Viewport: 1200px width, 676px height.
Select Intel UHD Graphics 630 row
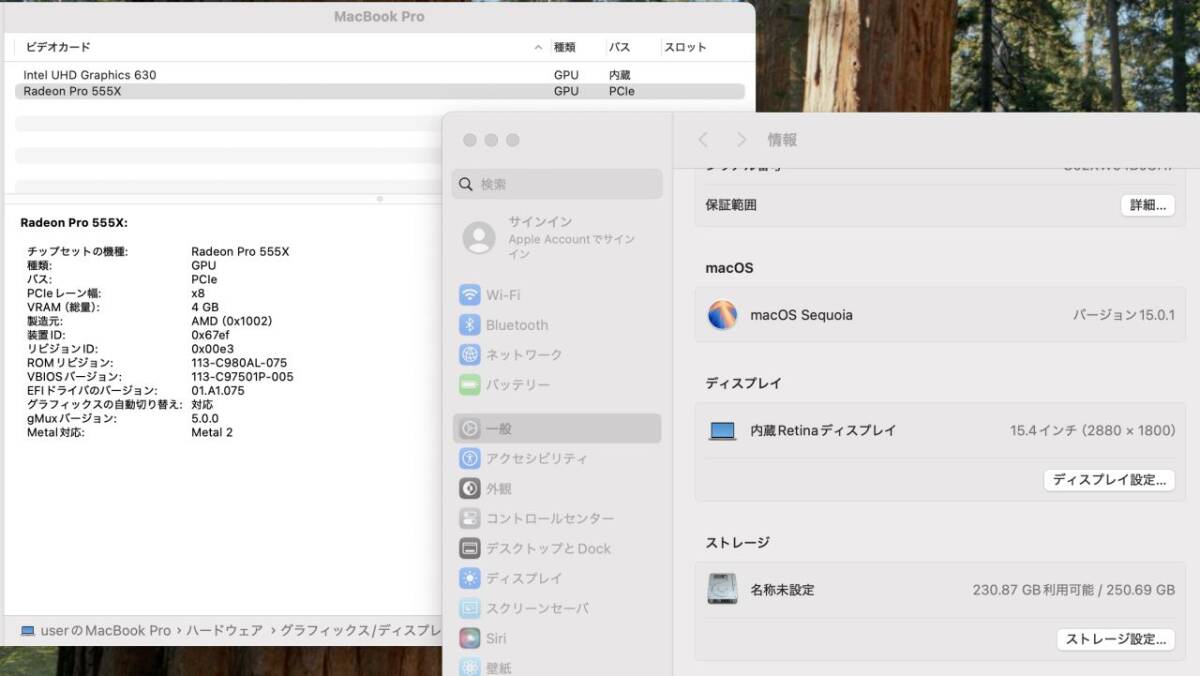380,75
